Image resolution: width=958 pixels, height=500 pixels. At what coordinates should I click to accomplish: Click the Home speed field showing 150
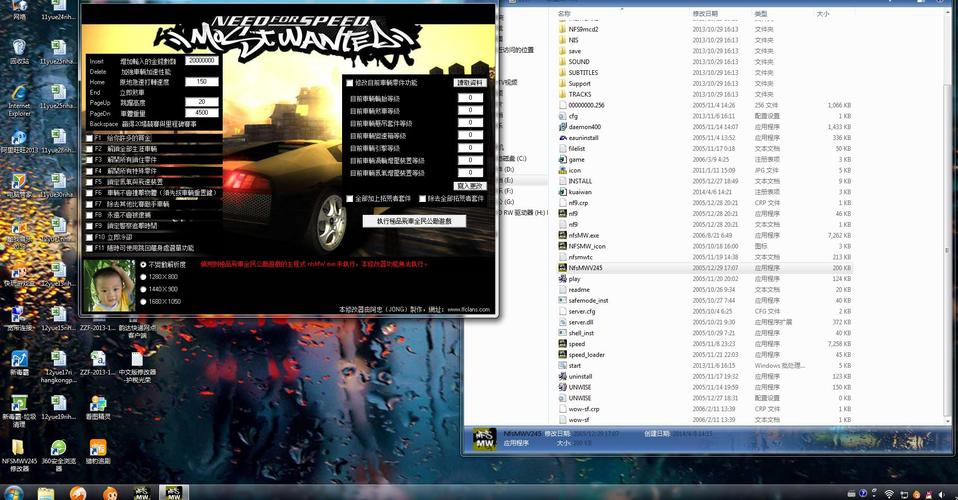click(202, 81)
